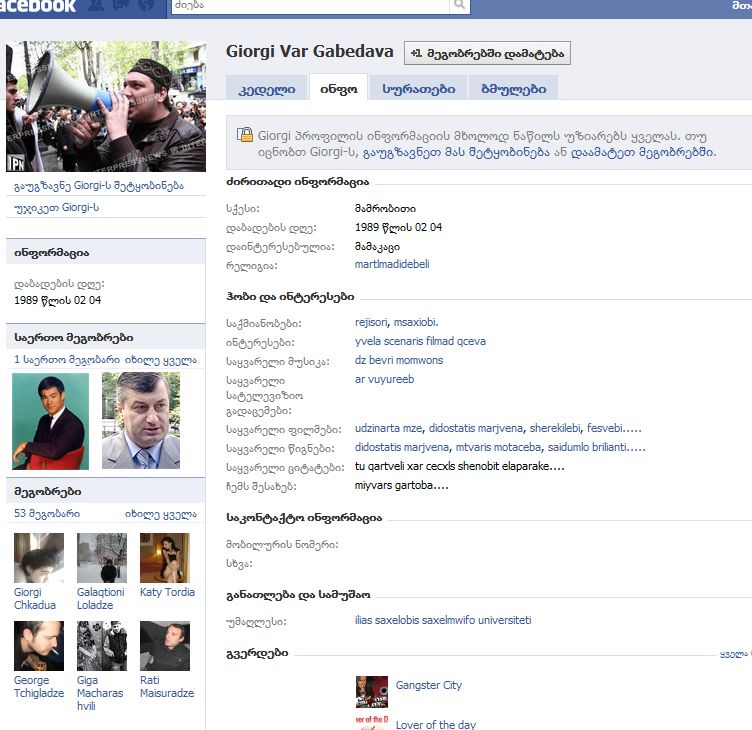Click the უჯიკეთ Giorgi-ს poke link
752x730 pixels.
pos(57,208)
